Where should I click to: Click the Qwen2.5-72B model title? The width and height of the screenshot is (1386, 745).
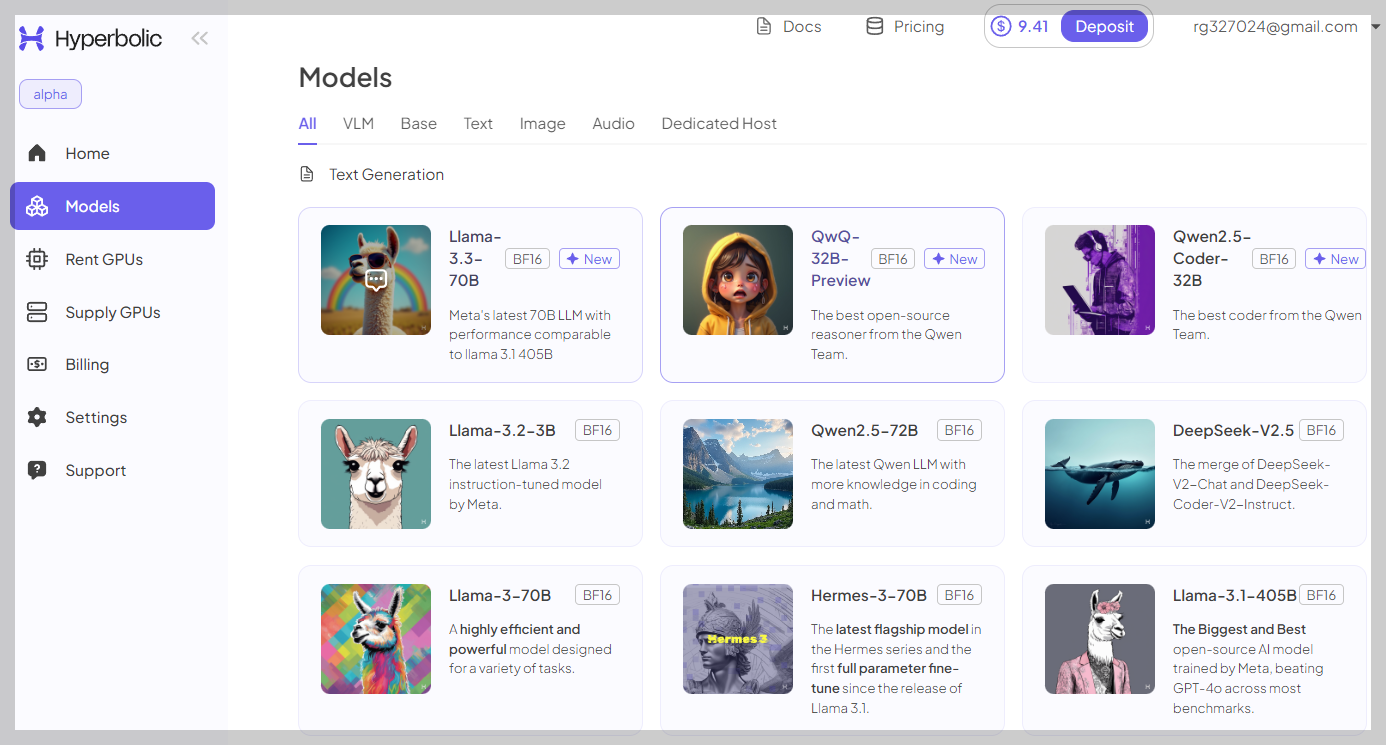[864, 430]
